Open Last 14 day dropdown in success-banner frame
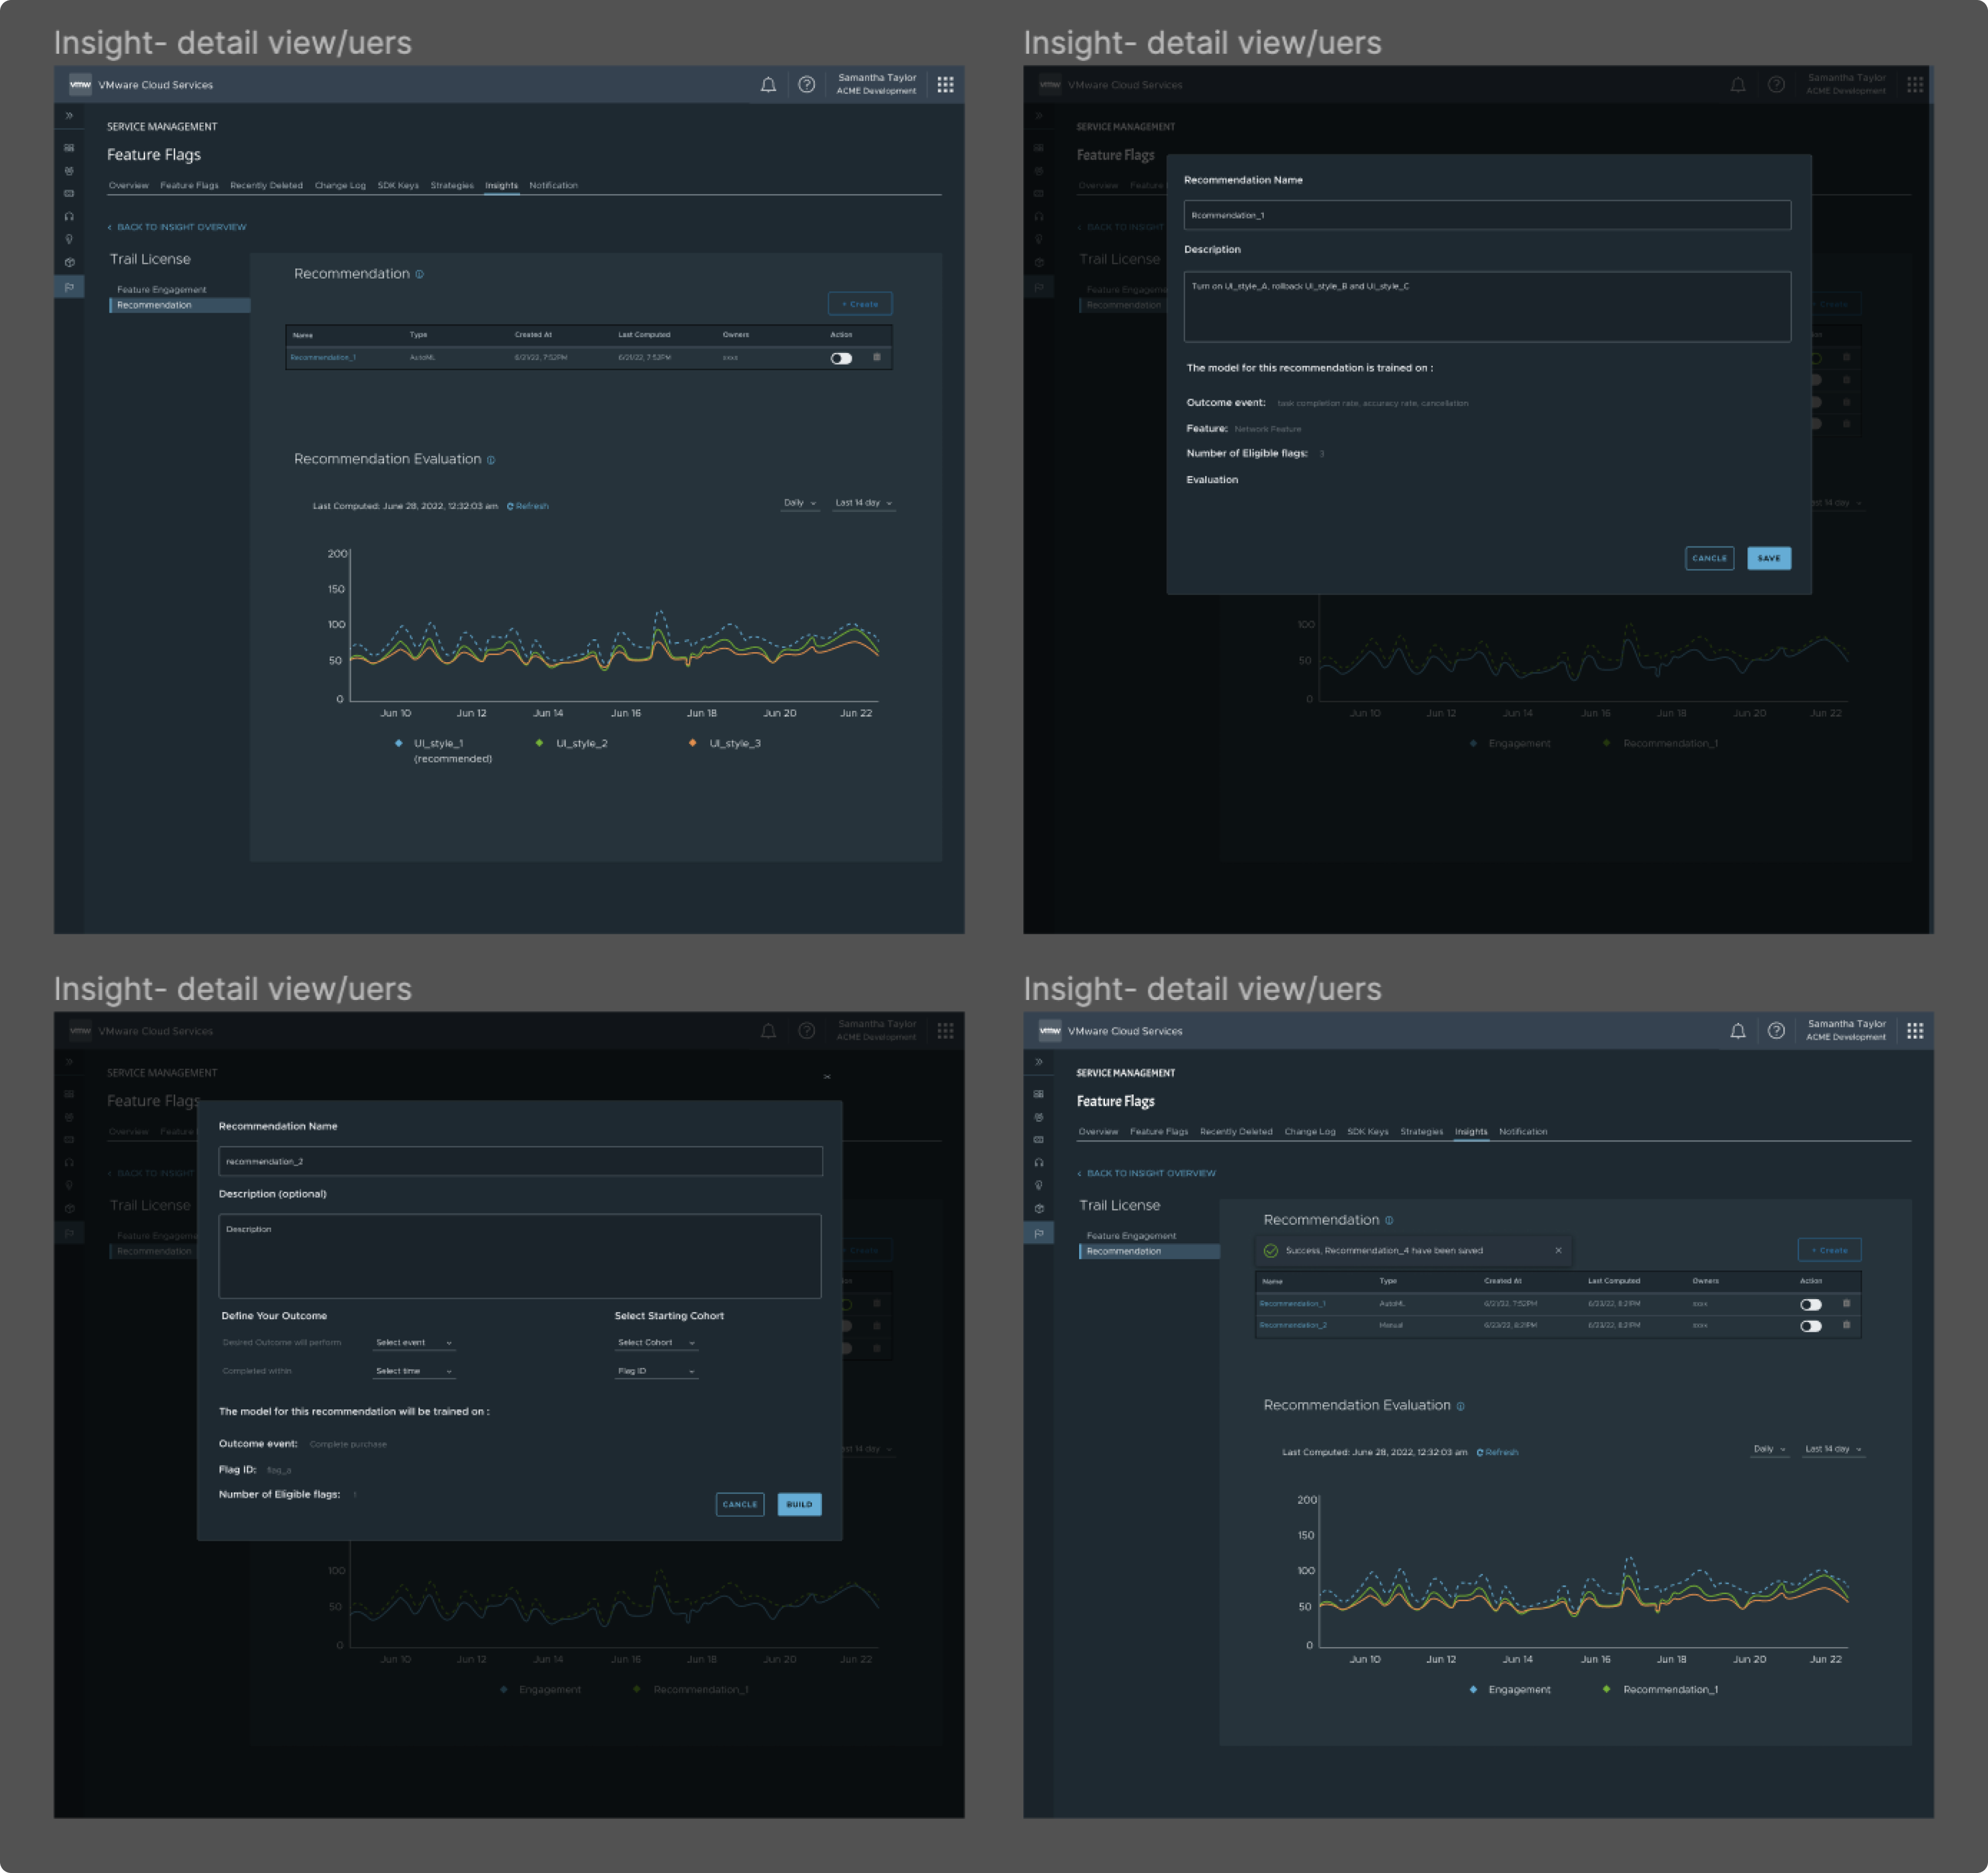The width and height of the screenshot is (1988, 1873). (x=1834, y=1449)
